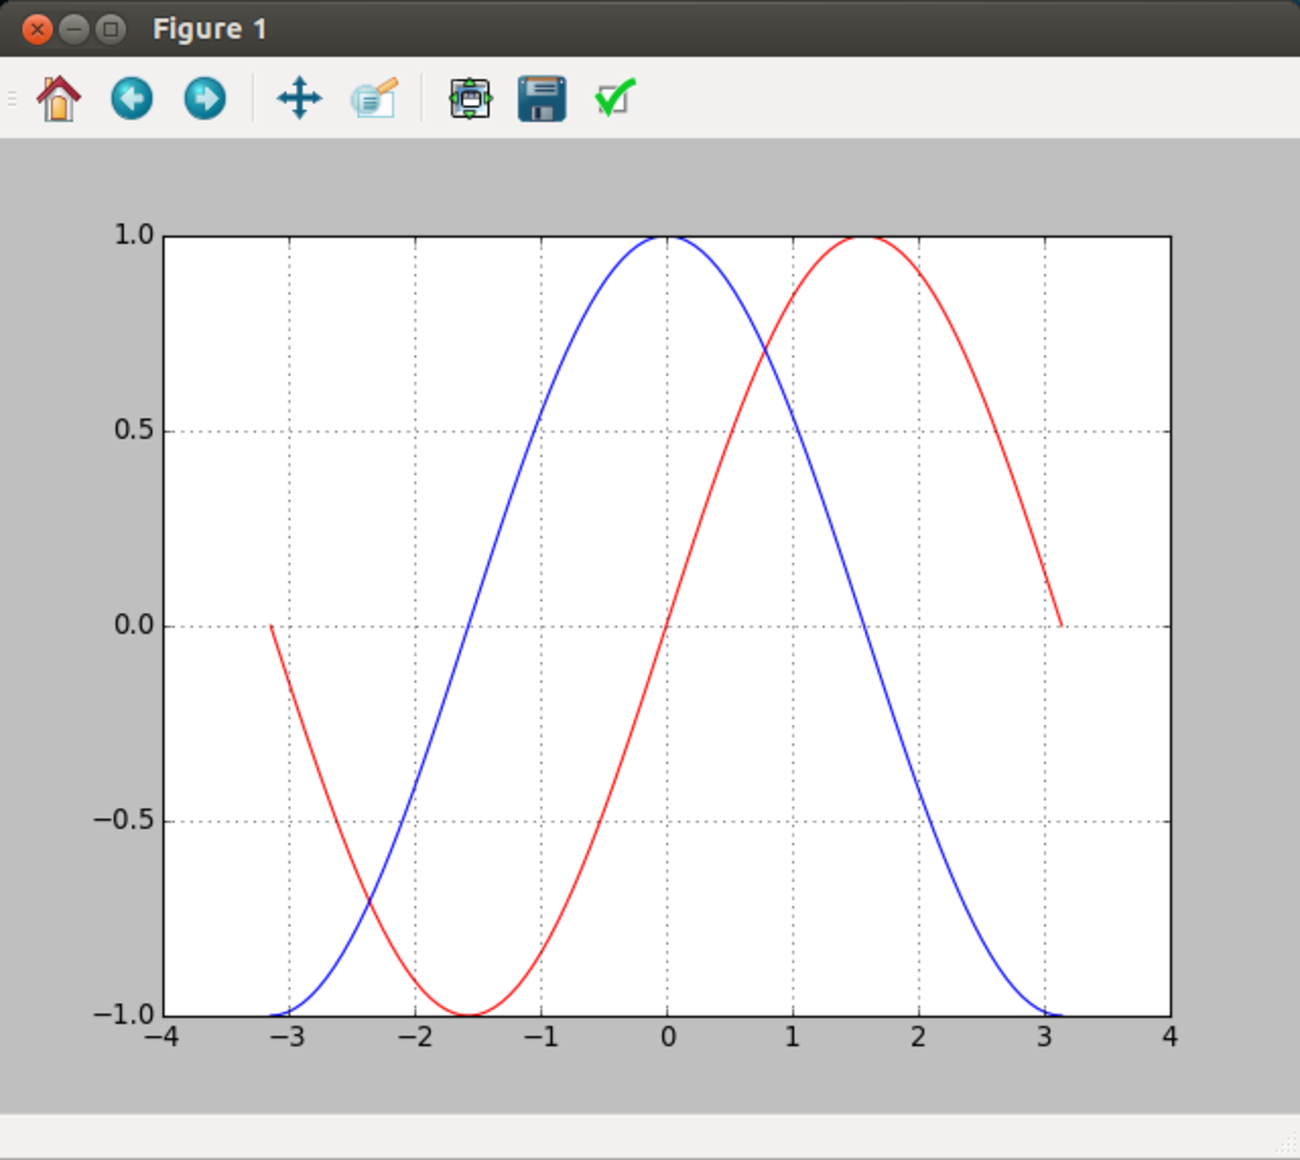Go back to previous view arrow
Viewport: 1300px width, 1160px height.
point(132,99)
